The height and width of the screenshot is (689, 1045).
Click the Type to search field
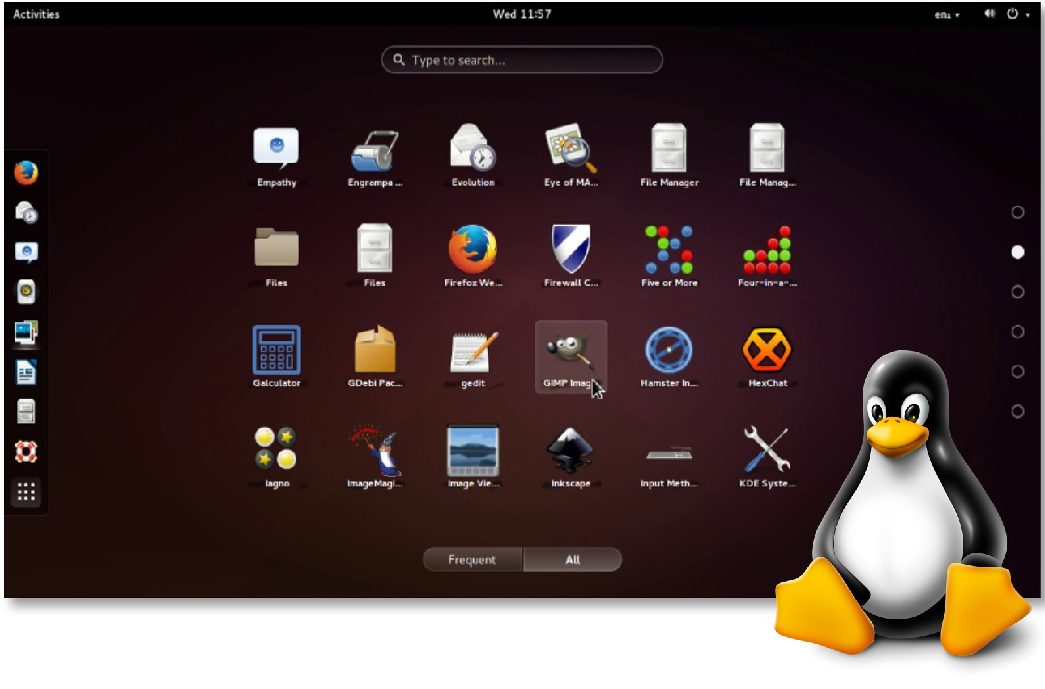(x=522, y=60)
